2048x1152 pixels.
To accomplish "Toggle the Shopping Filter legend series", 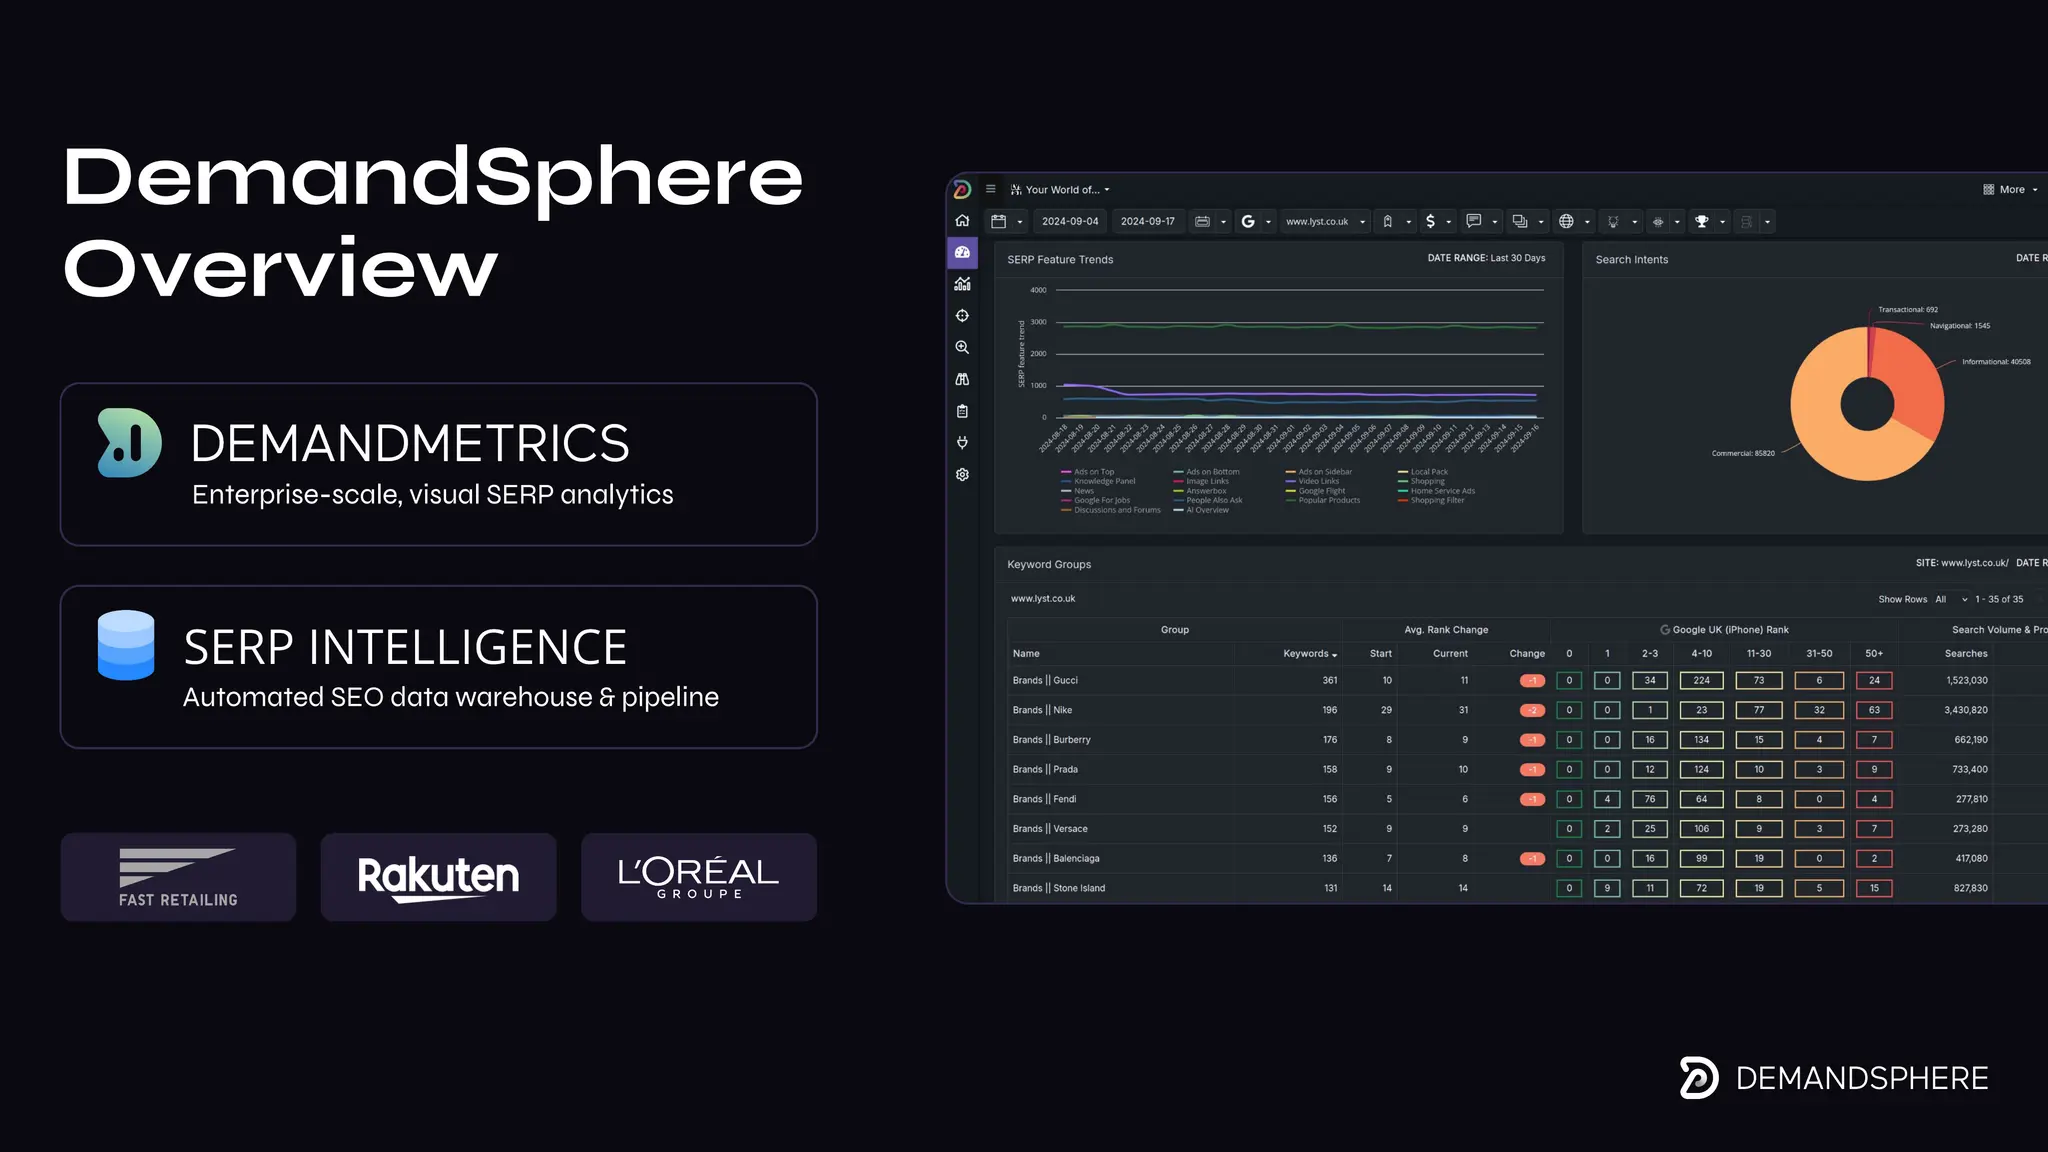I will point(1431,500).
